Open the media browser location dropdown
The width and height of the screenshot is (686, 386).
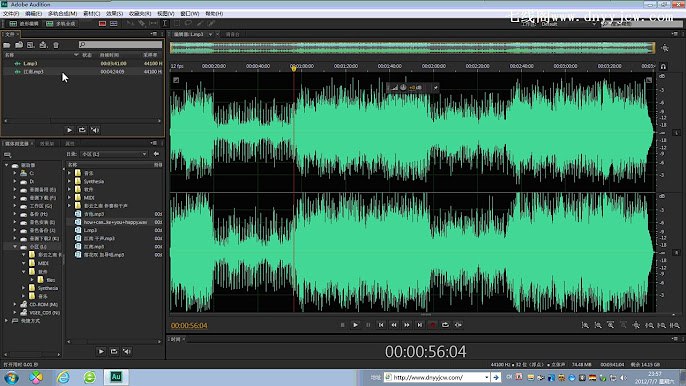tap(114, 154)
